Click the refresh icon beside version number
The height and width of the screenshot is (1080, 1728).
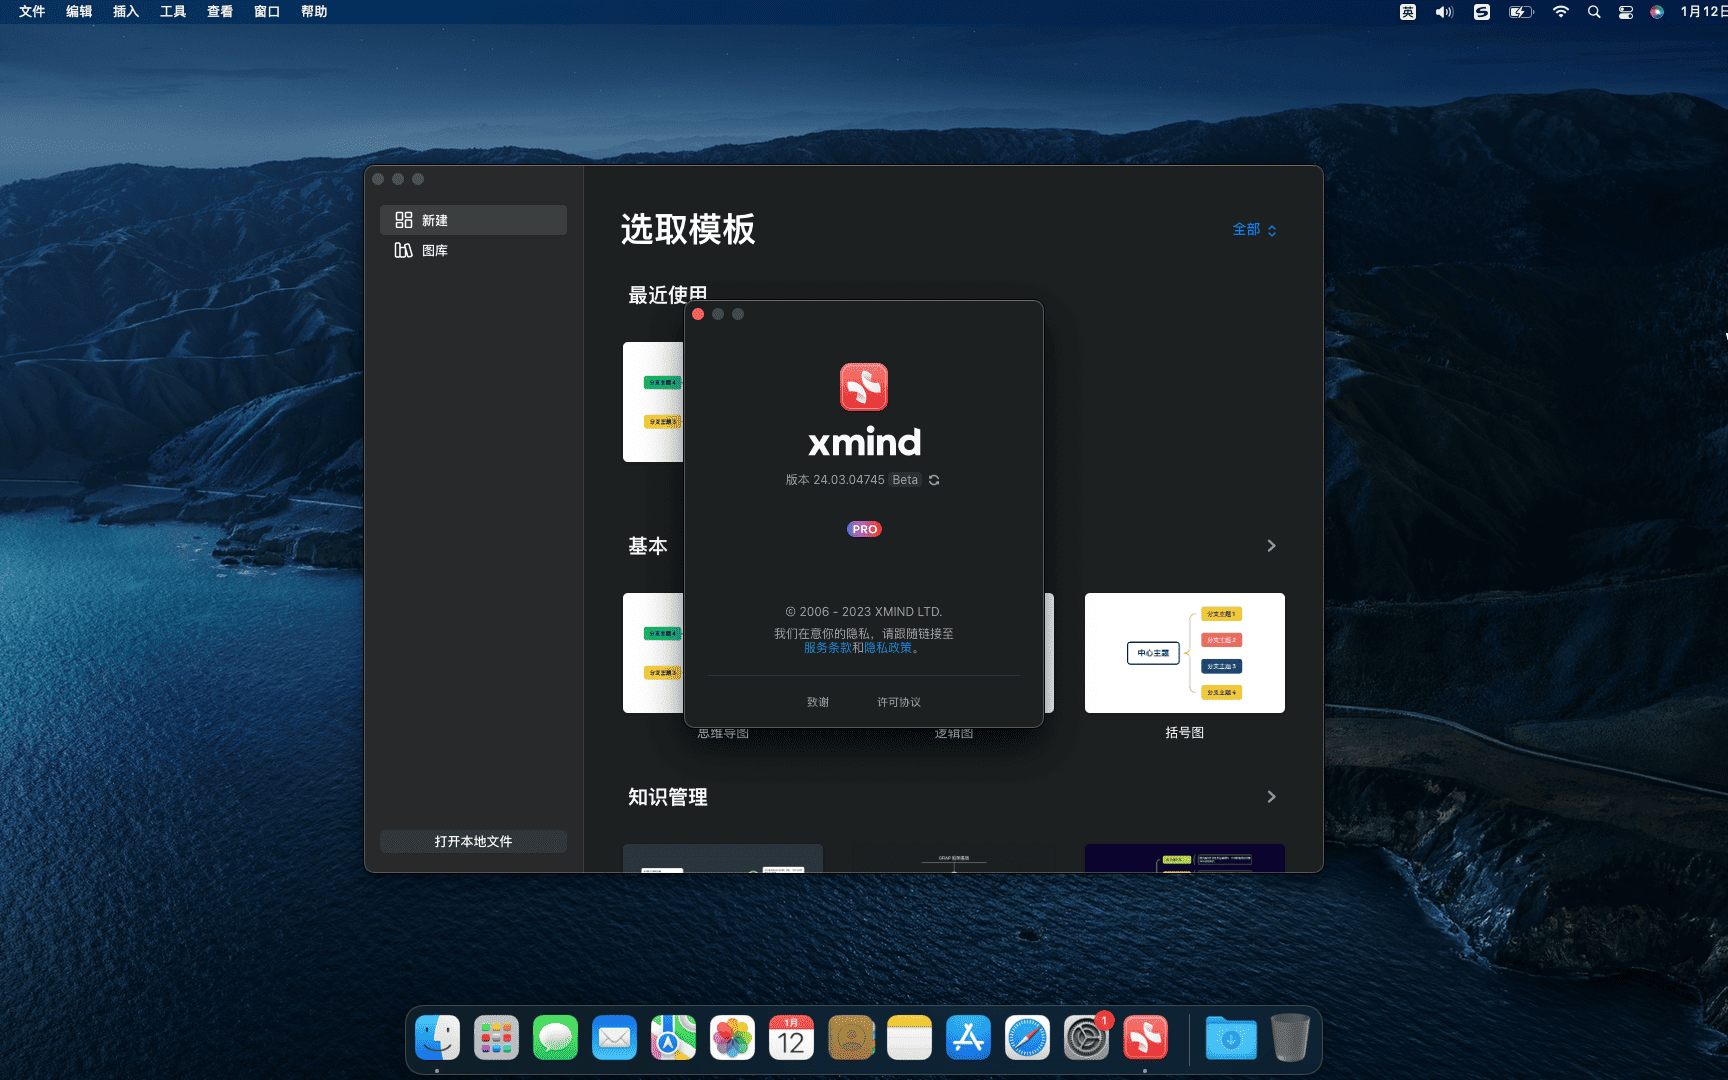934,480
